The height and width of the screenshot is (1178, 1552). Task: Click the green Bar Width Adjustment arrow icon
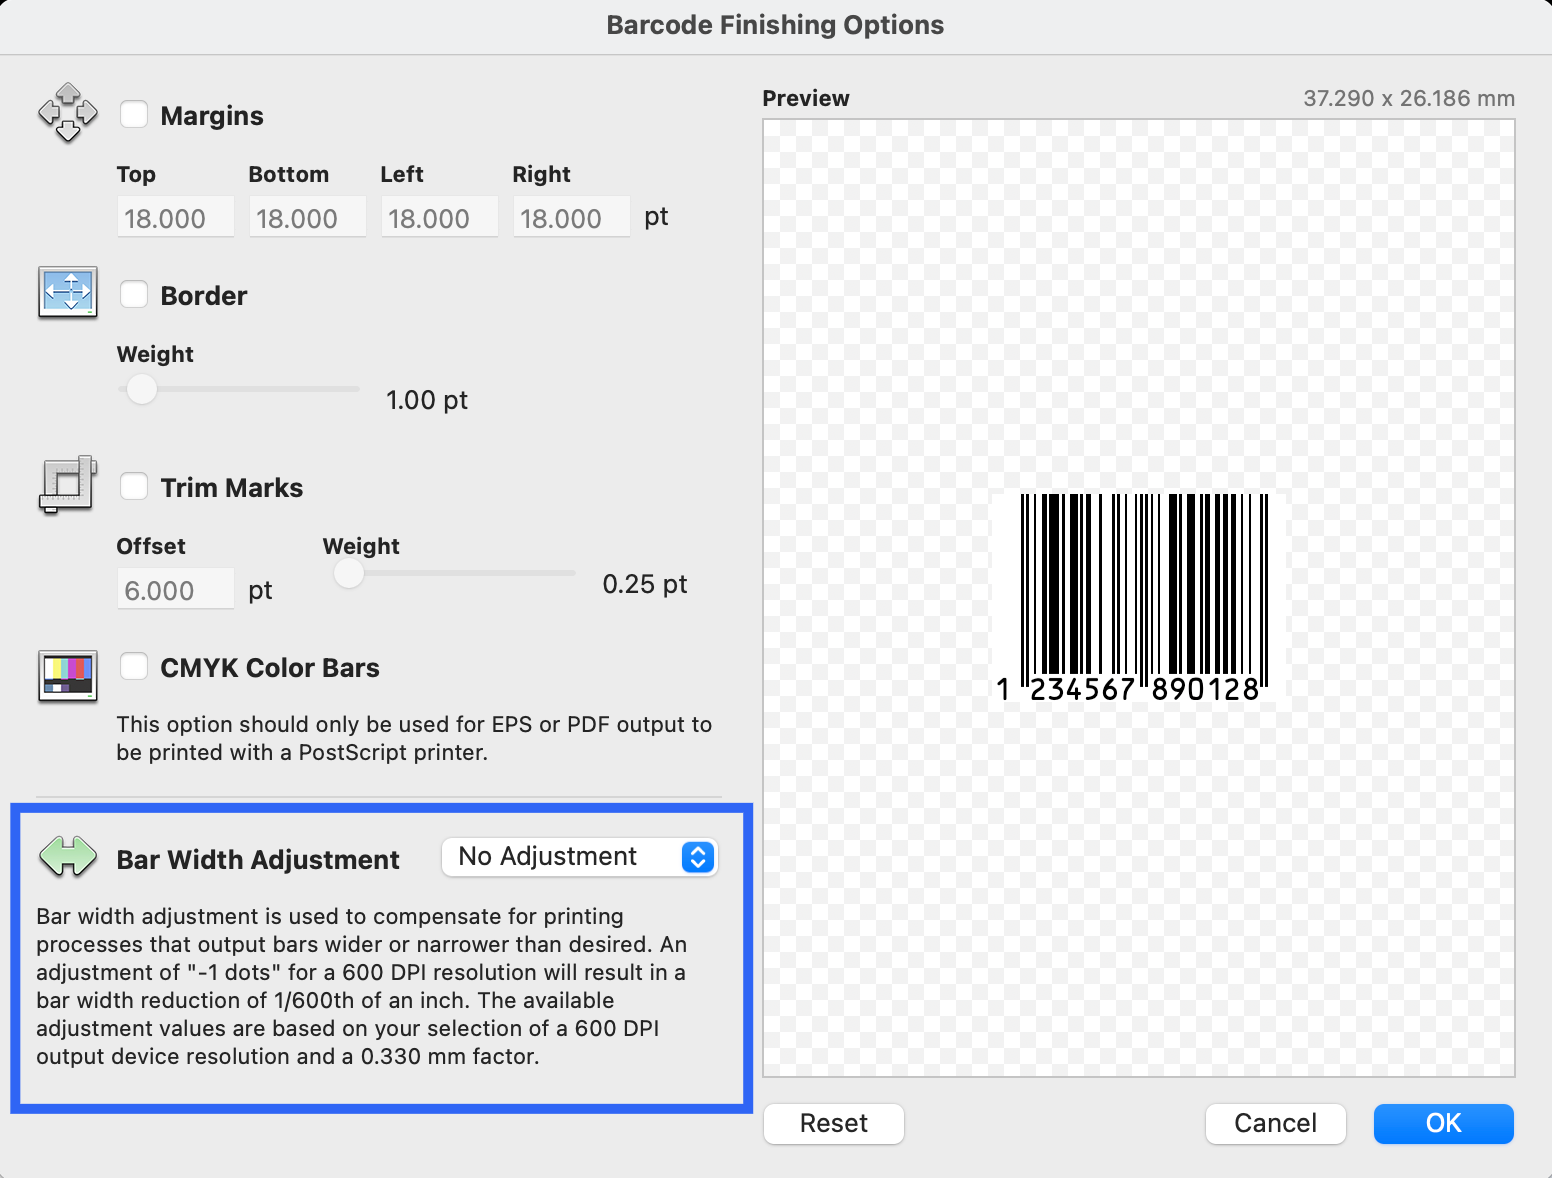(x=68, y=857)
